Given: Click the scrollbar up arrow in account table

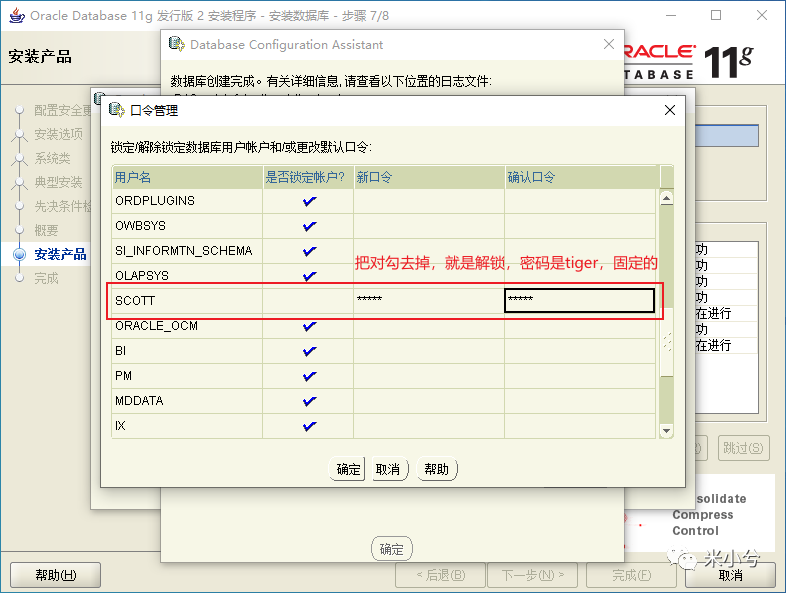Looking at the screenshot, I should coord(666,199).
